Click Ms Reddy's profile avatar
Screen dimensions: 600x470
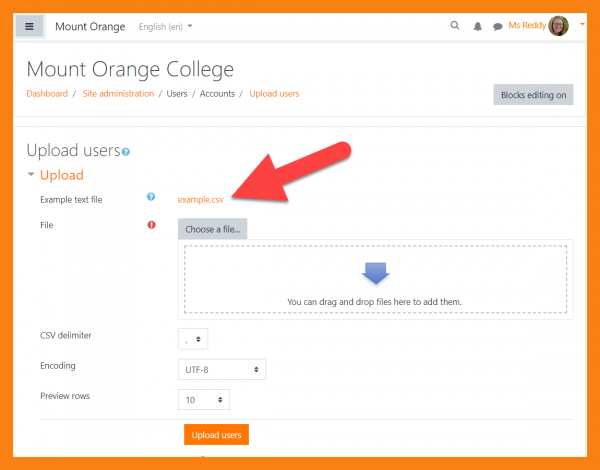click(559, 26)
